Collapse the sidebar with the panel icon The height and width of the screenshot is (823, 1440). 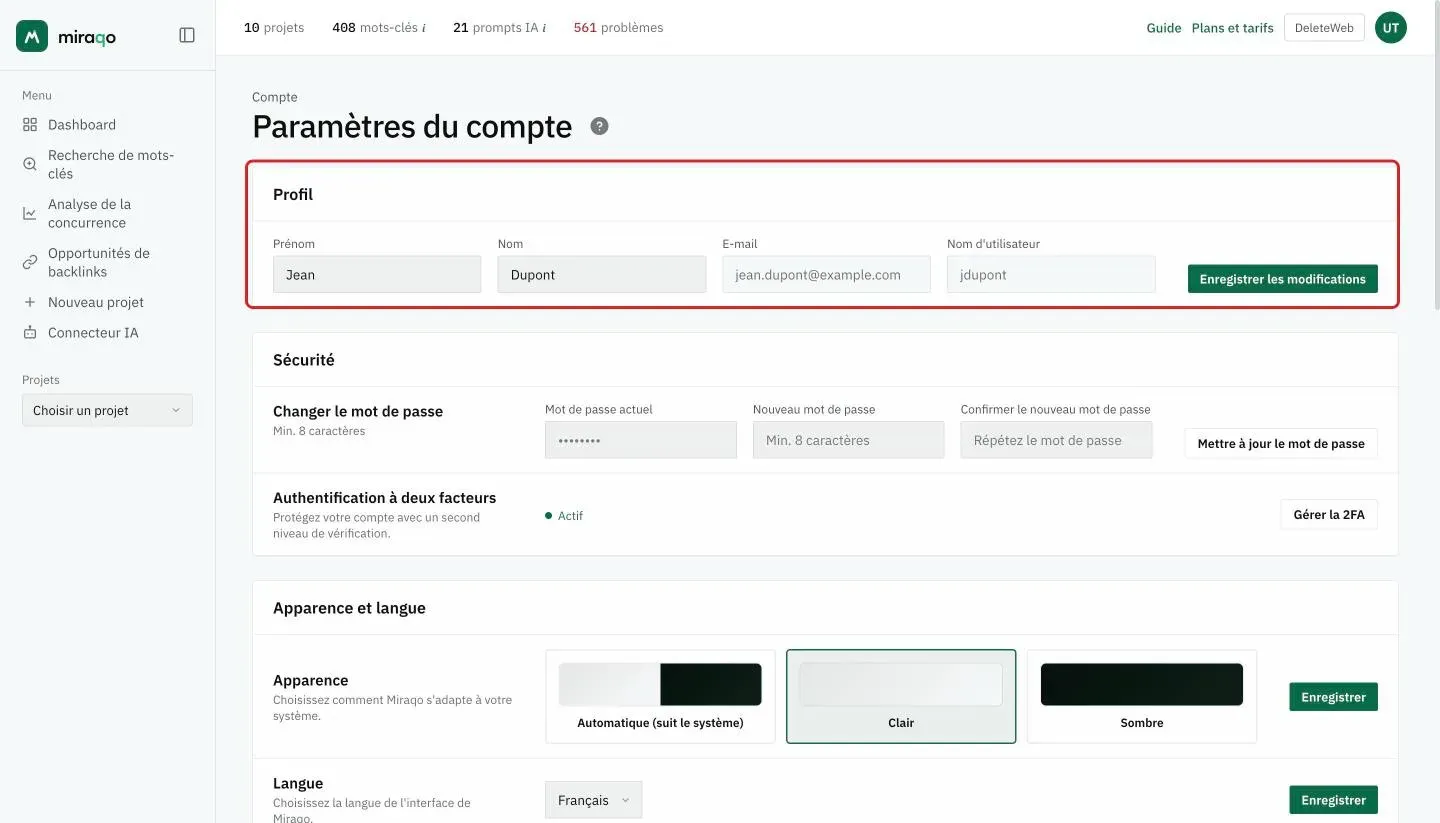187,35
